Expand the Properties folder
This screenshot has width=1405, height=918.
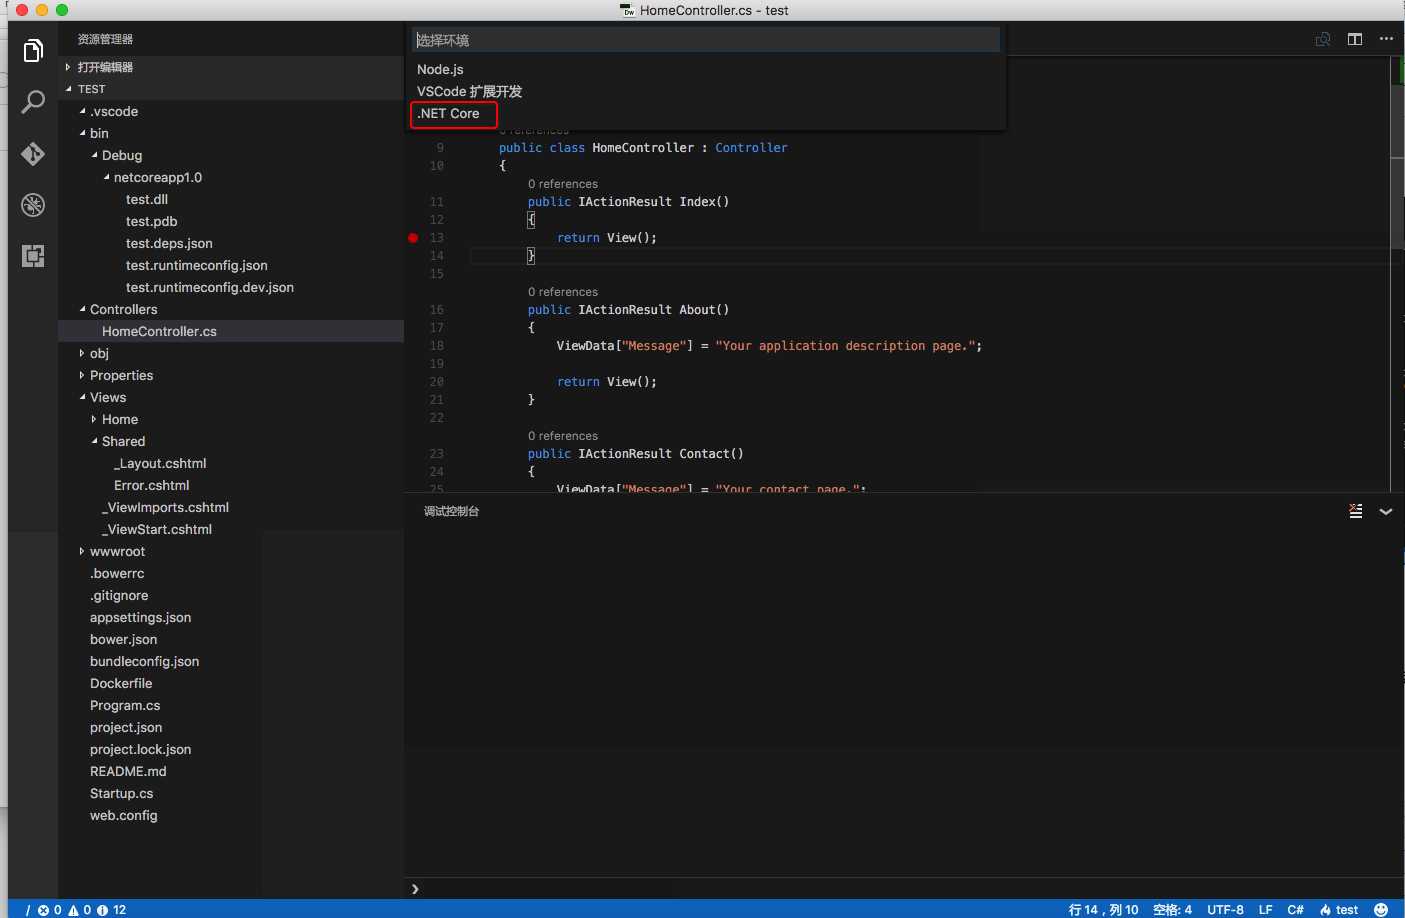(x=121, y=376)
